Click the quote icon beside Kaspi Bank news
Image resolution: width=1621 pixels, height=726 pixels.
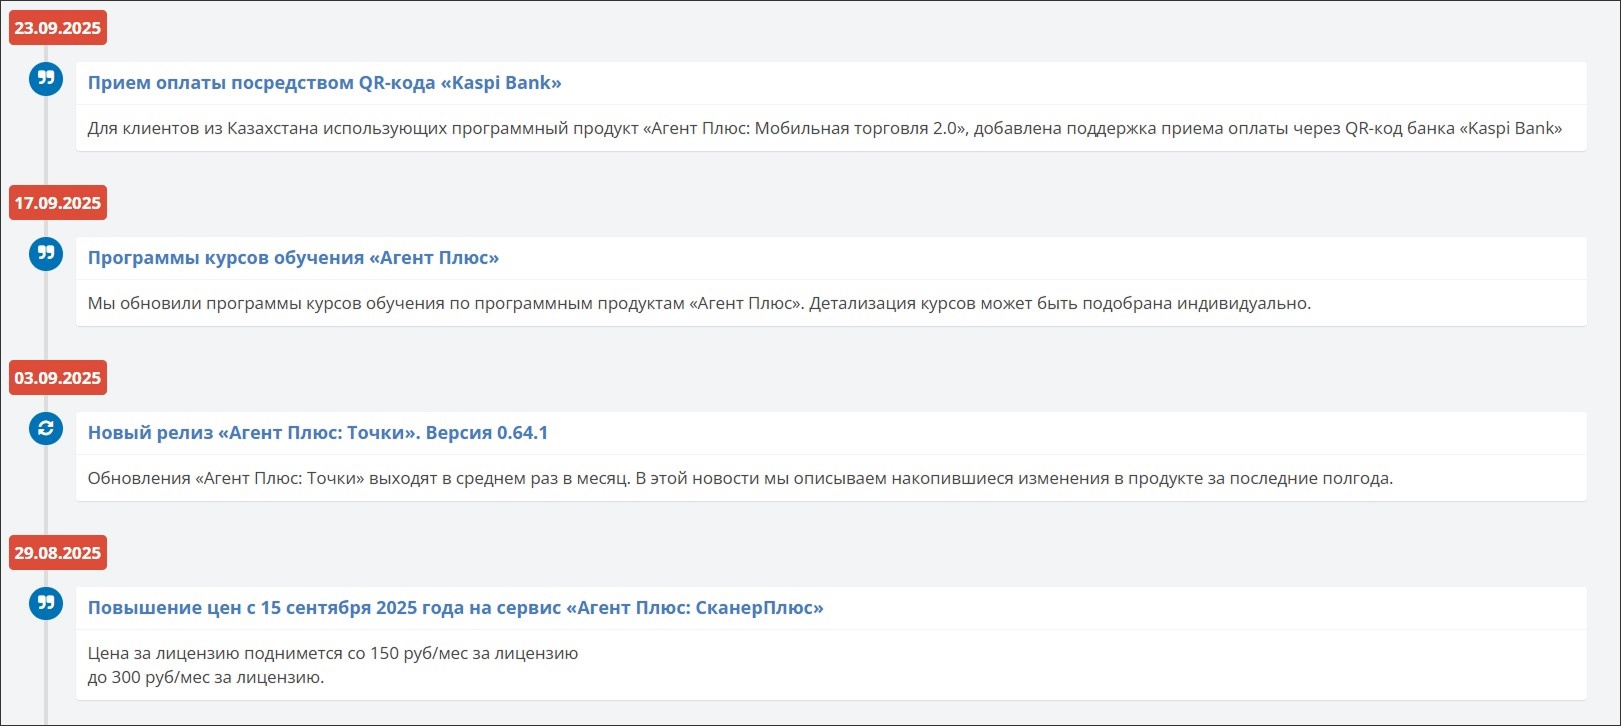tap(46, 79)
